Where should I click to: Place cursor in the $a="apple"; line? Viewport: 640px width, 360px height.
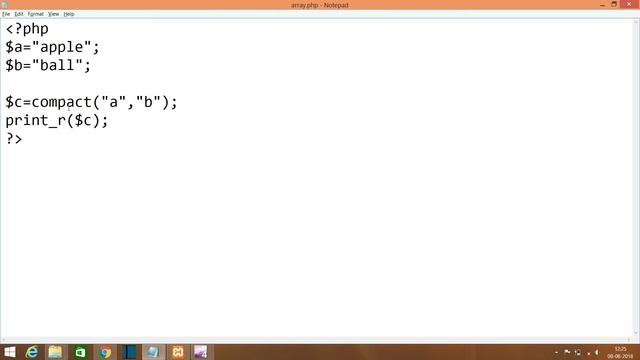52,48
